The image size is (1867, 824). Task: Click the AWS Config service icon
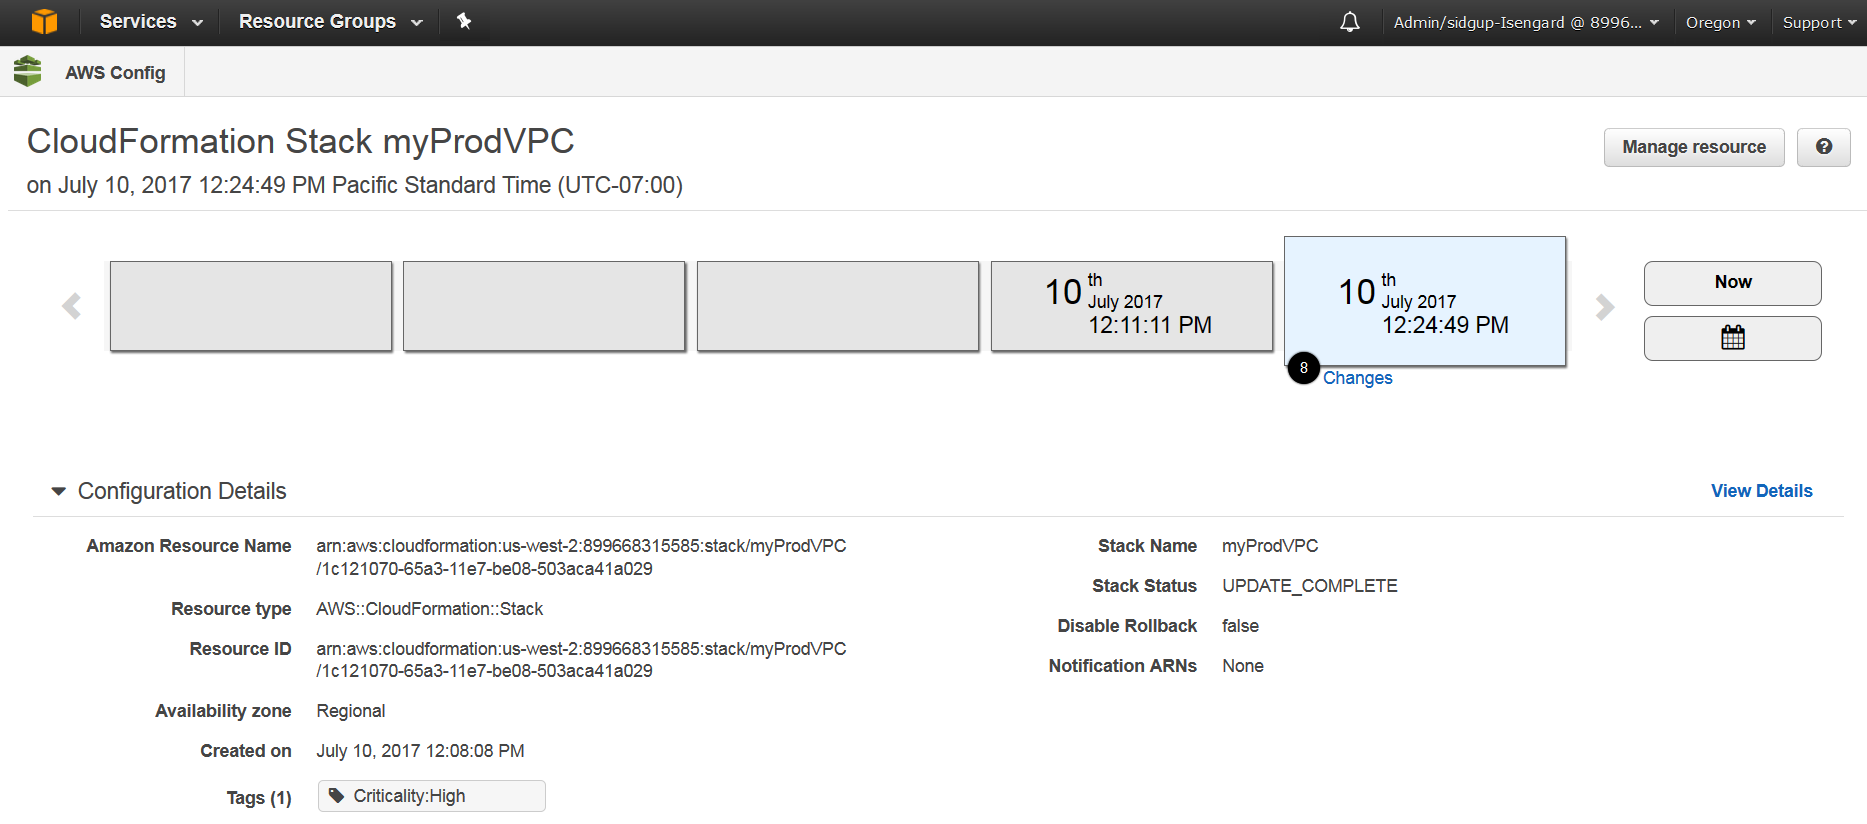pos(28,71)
